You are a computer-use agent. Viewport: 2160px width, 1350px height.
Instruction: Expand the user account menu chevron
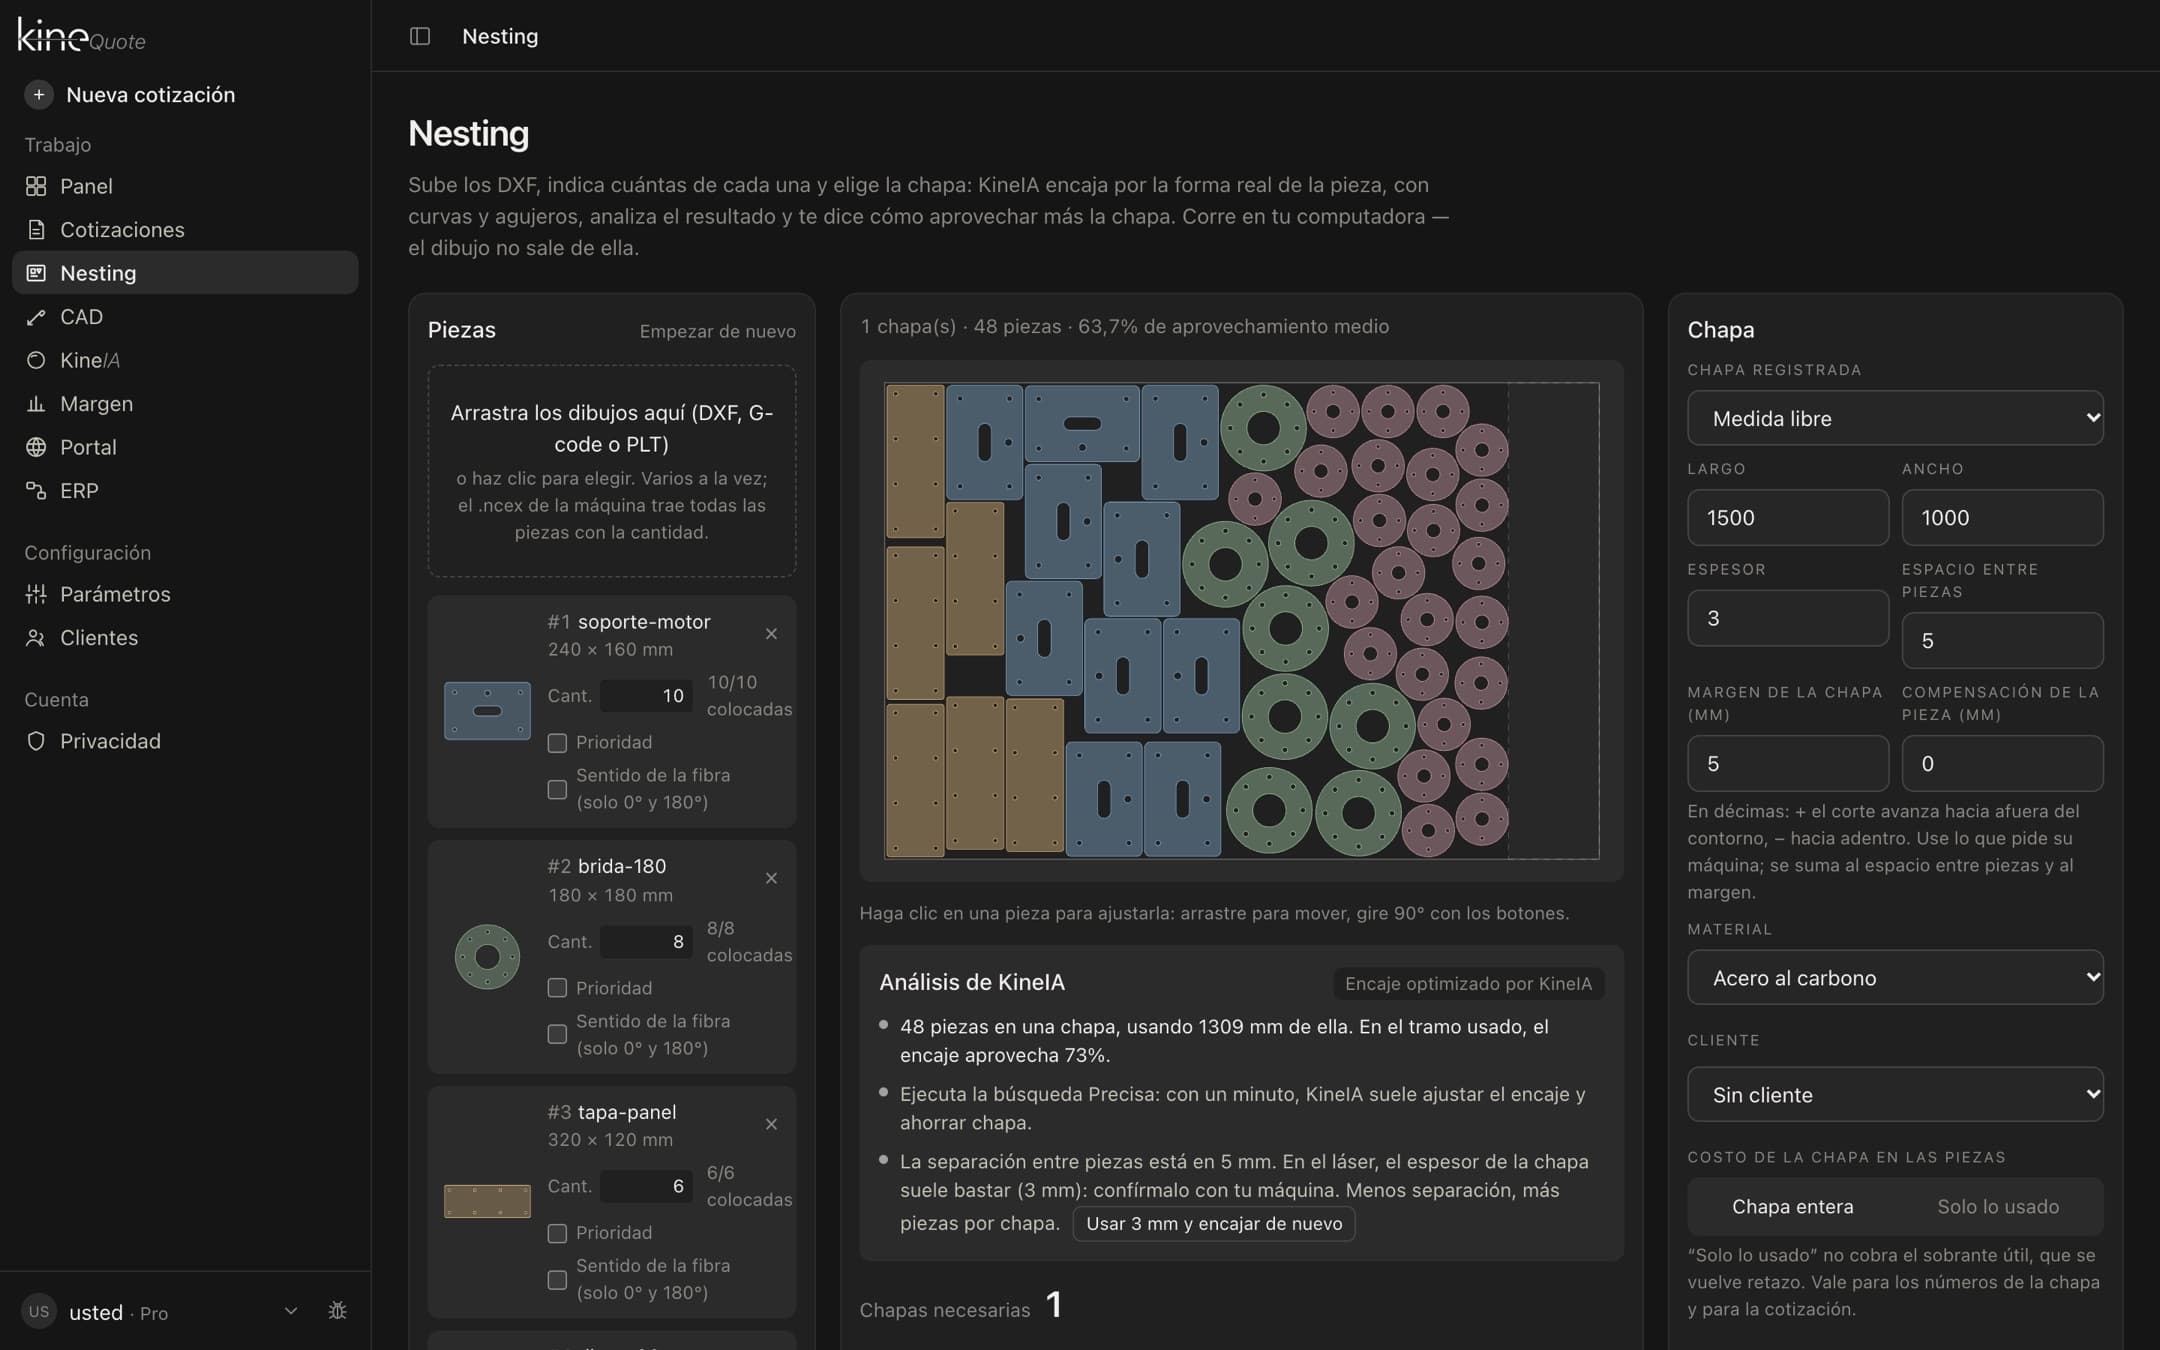point(291,1311)
